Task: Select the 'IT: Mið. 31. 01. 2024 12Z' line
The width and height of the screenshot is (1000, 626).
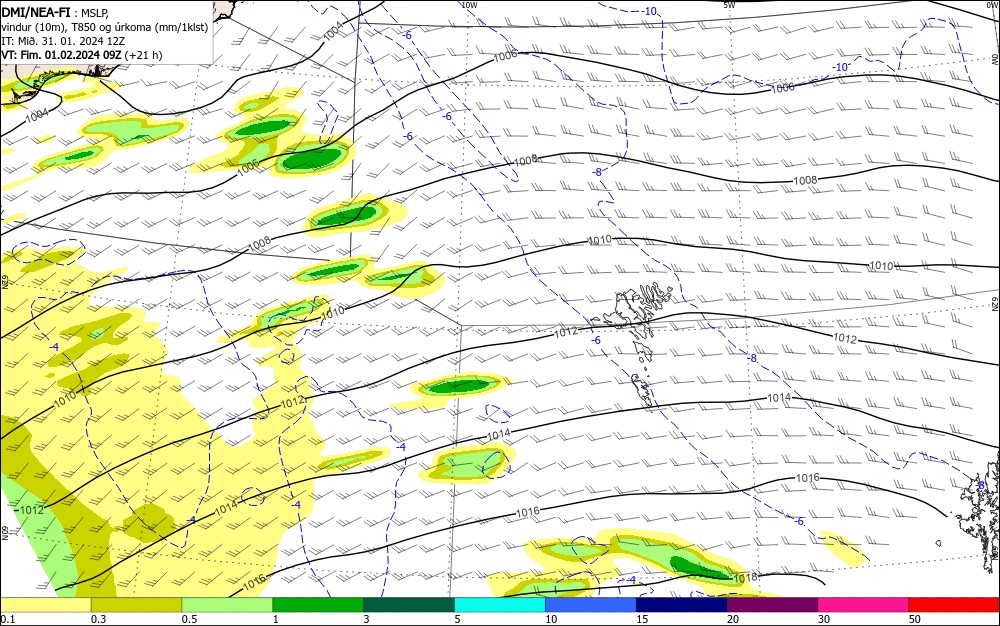Action: coord(62,41)
